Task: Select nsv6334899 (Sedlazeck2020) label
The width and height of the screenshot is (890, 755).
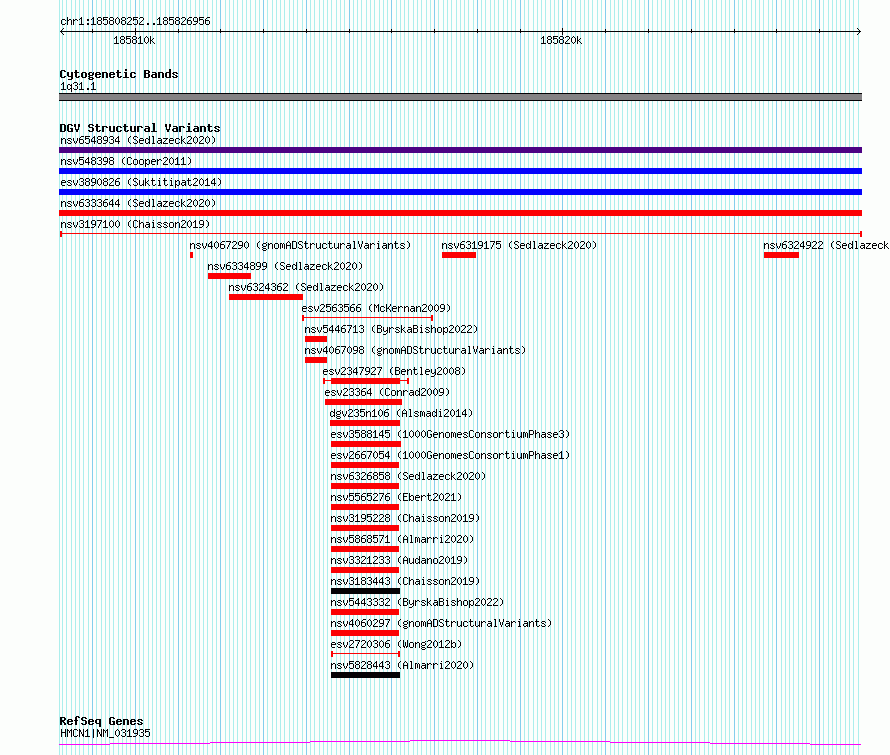Action: [x=285, y=266]
